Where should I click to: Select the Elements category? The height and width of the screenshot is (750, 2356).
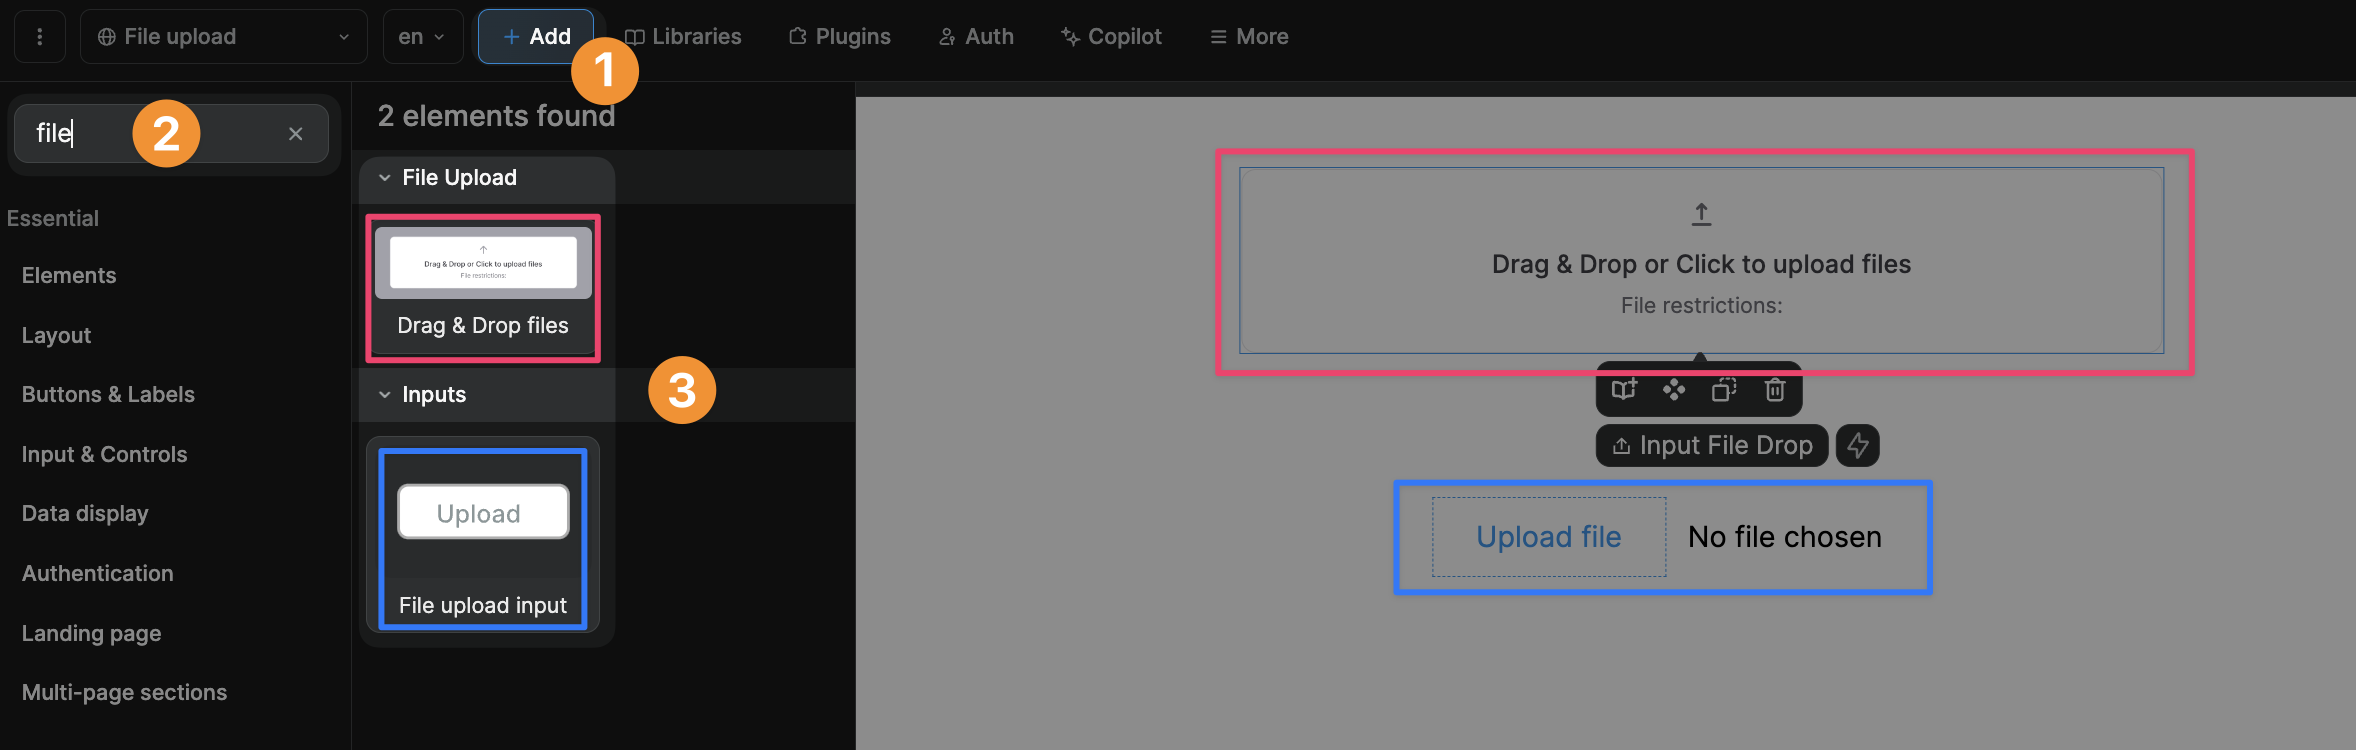[69, 275]
